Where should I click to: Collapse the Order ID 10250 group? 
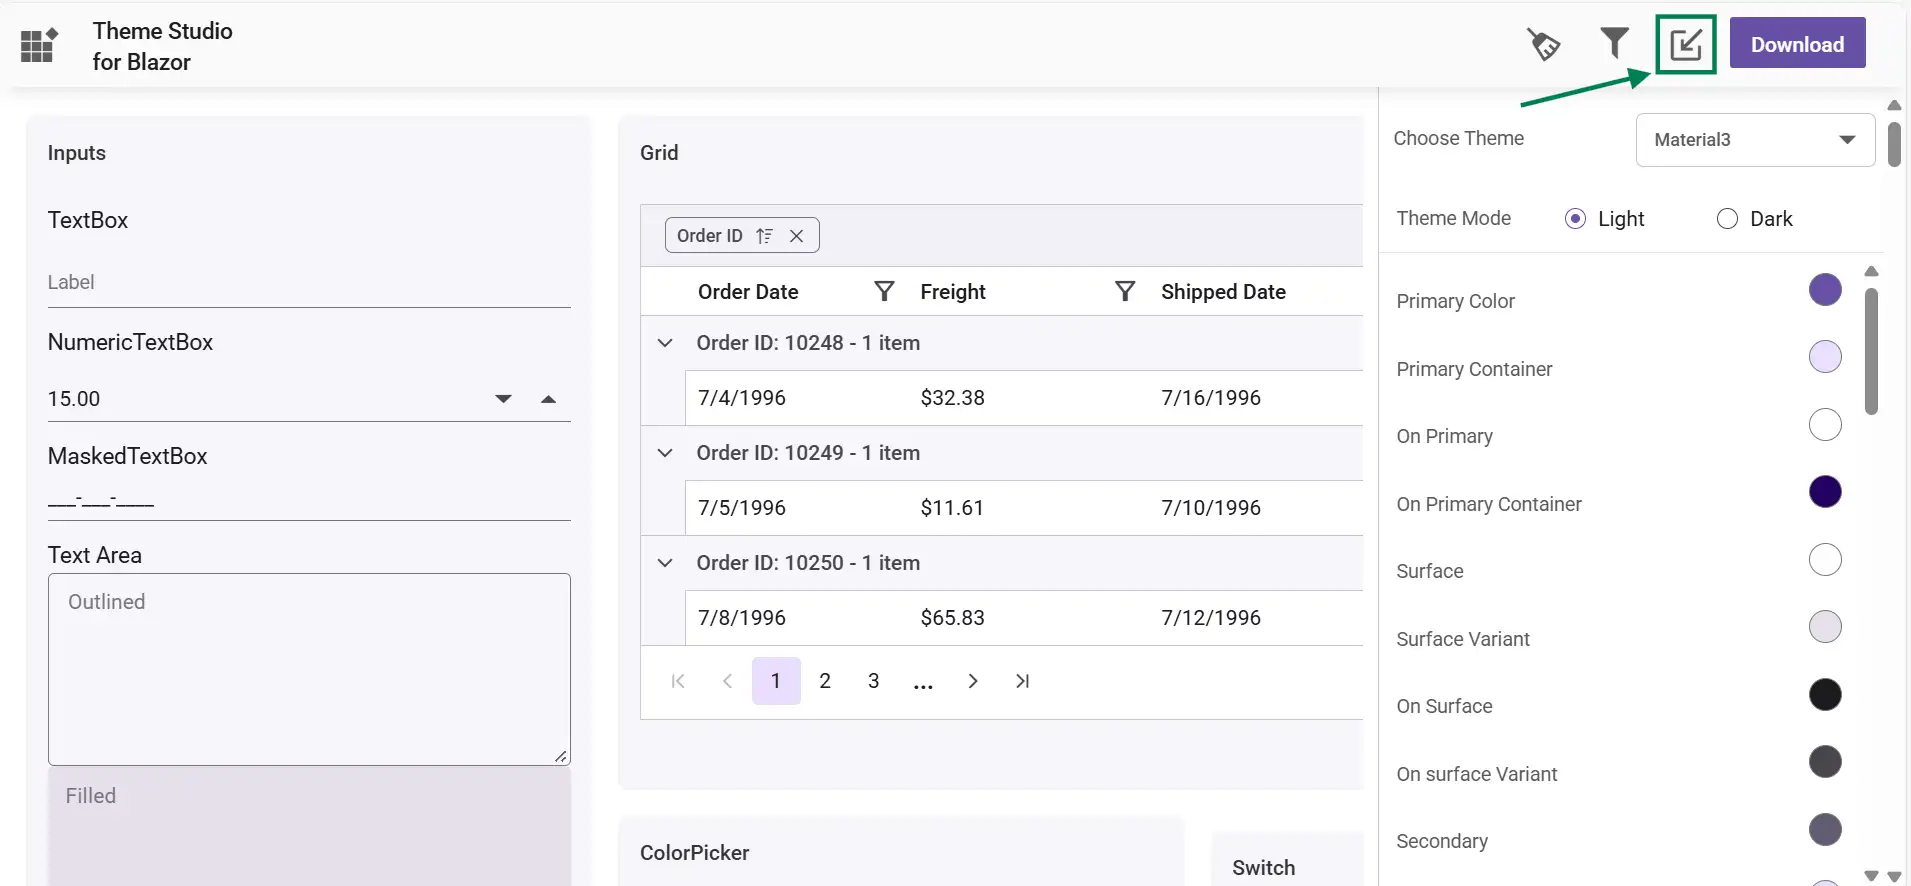tap(665, 563)
